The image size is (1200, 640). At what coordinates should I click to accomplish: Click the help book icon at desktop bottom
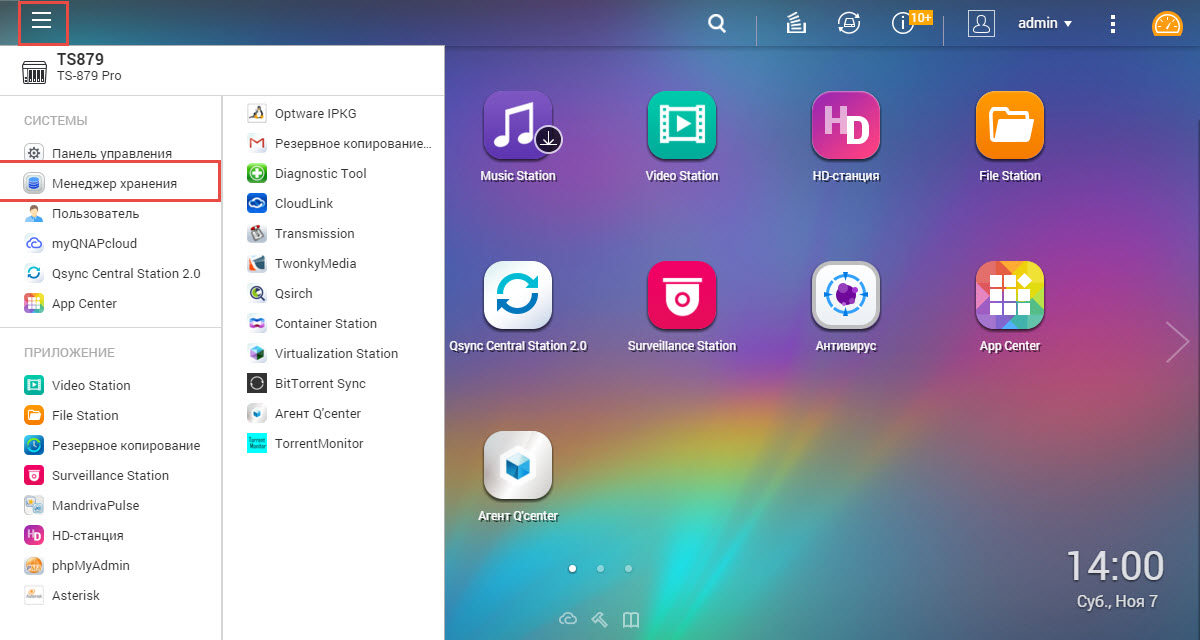pyautogui.click(x=631, y=620)
